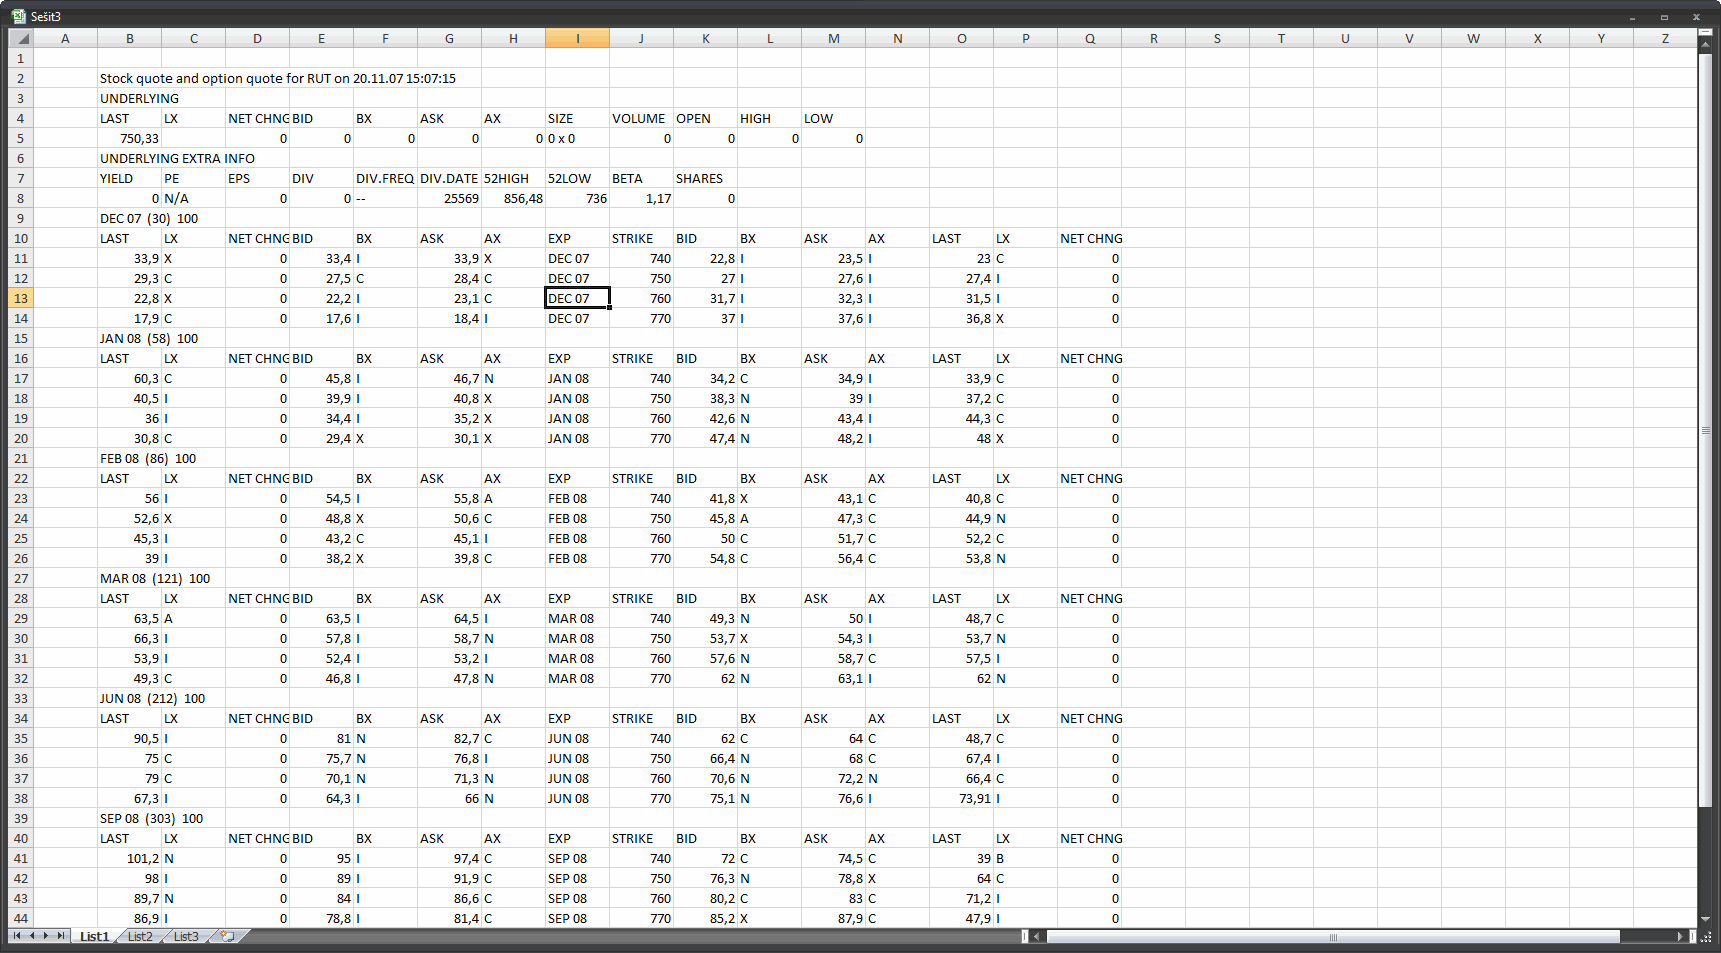The image size is (1721, 953).
Task: Click the N/A cell under PE
Action: [x=194, y=198]
